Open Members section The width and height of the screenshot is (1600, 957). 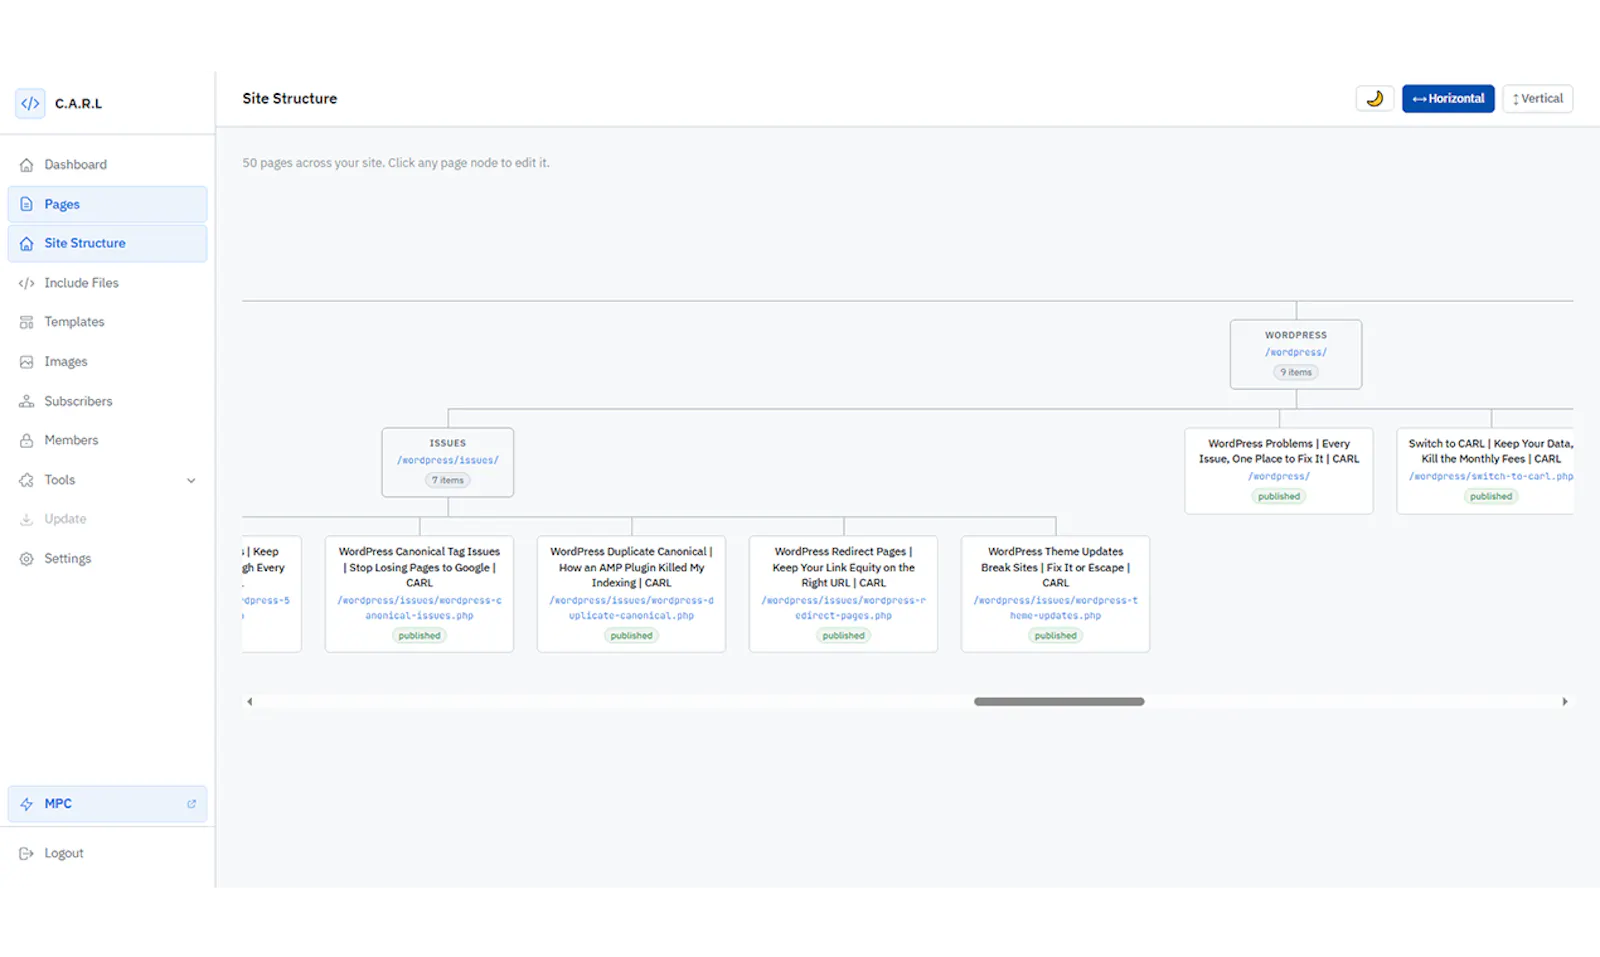(x=107, y=440)
